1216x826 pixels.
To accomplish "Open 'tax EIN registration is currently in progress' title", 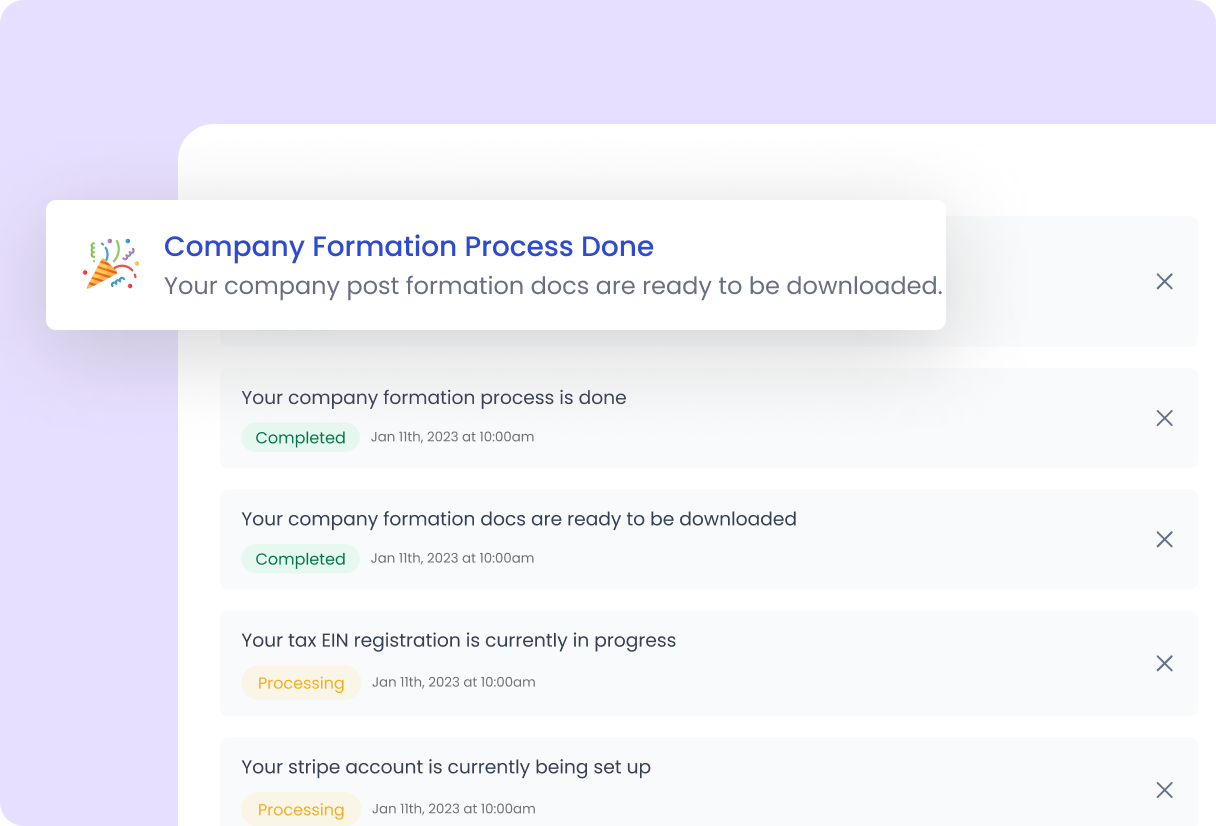I will point(458,641).
